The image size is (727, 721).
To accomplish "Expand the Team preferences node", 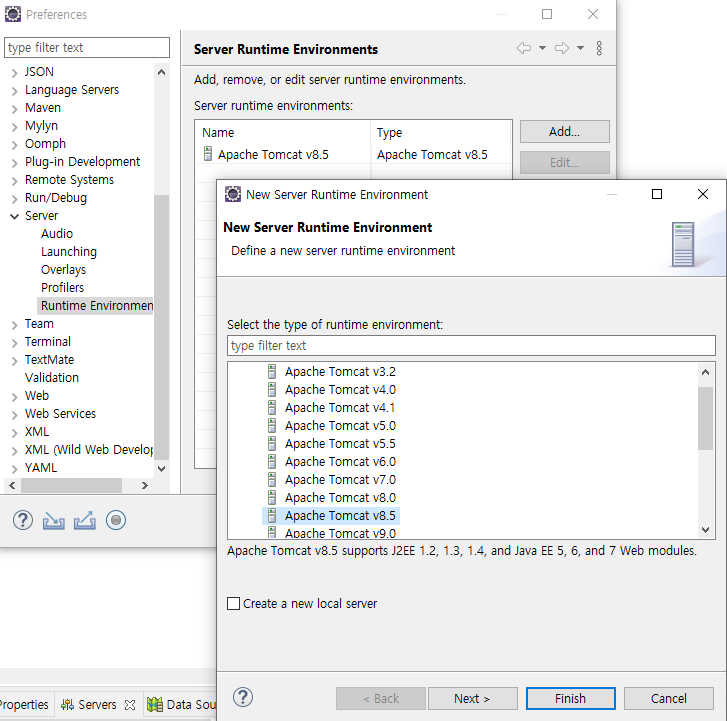I will (x=14, y=325).
